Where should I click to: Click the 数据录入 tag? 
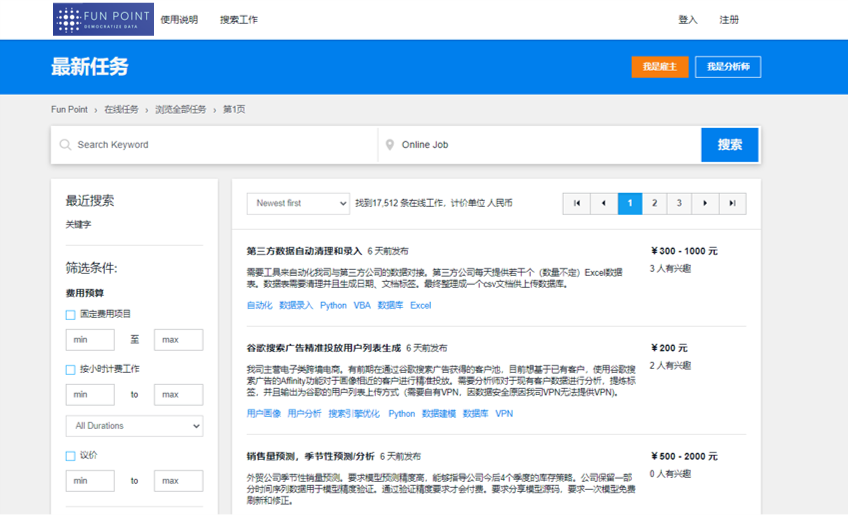(x=296, y=305)
